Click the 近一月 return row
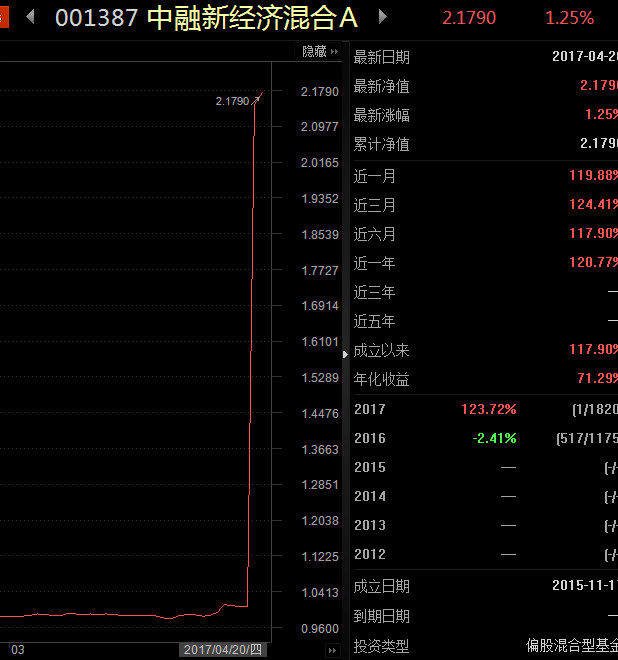The height and width of the screenshot is (660, 618). pos(485,176)
